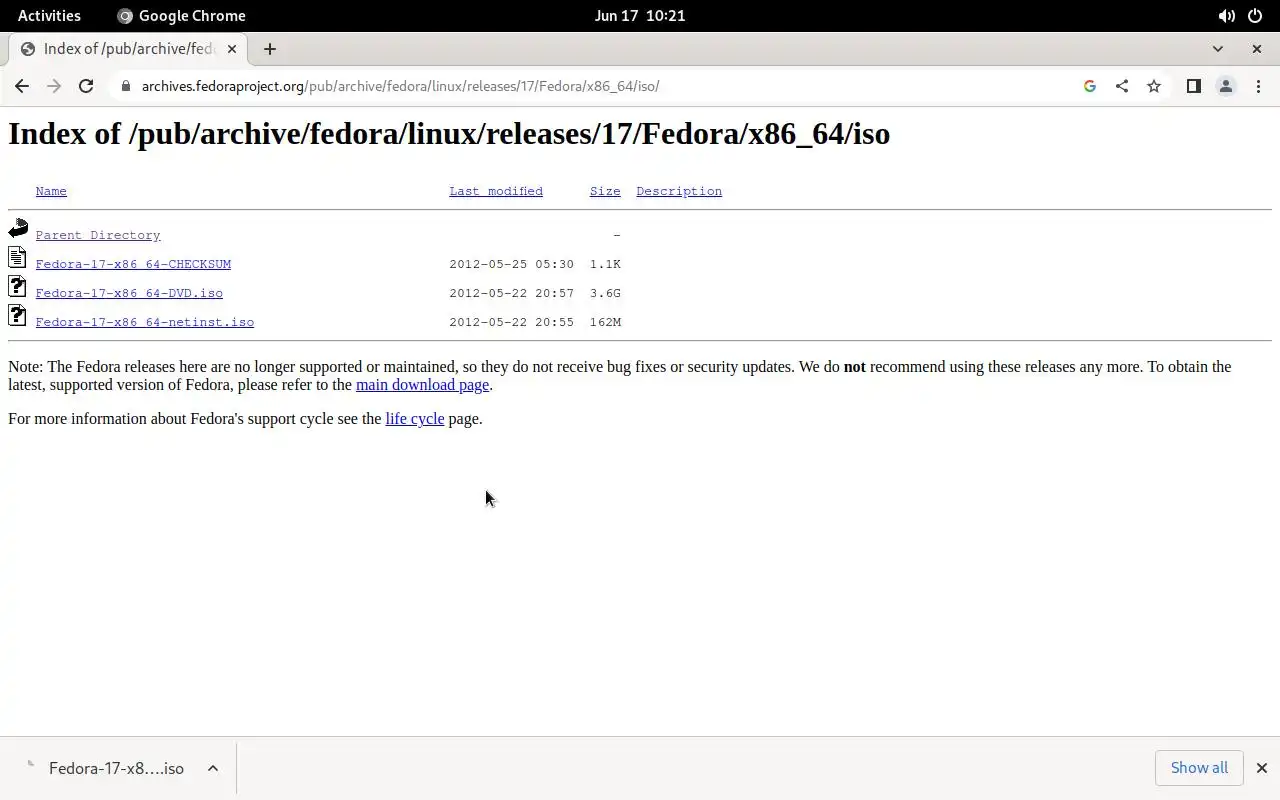The width and height of the screenshot is (1280, 800).
Task: Sort by Last modified column
Action: [x=496, y=191]
